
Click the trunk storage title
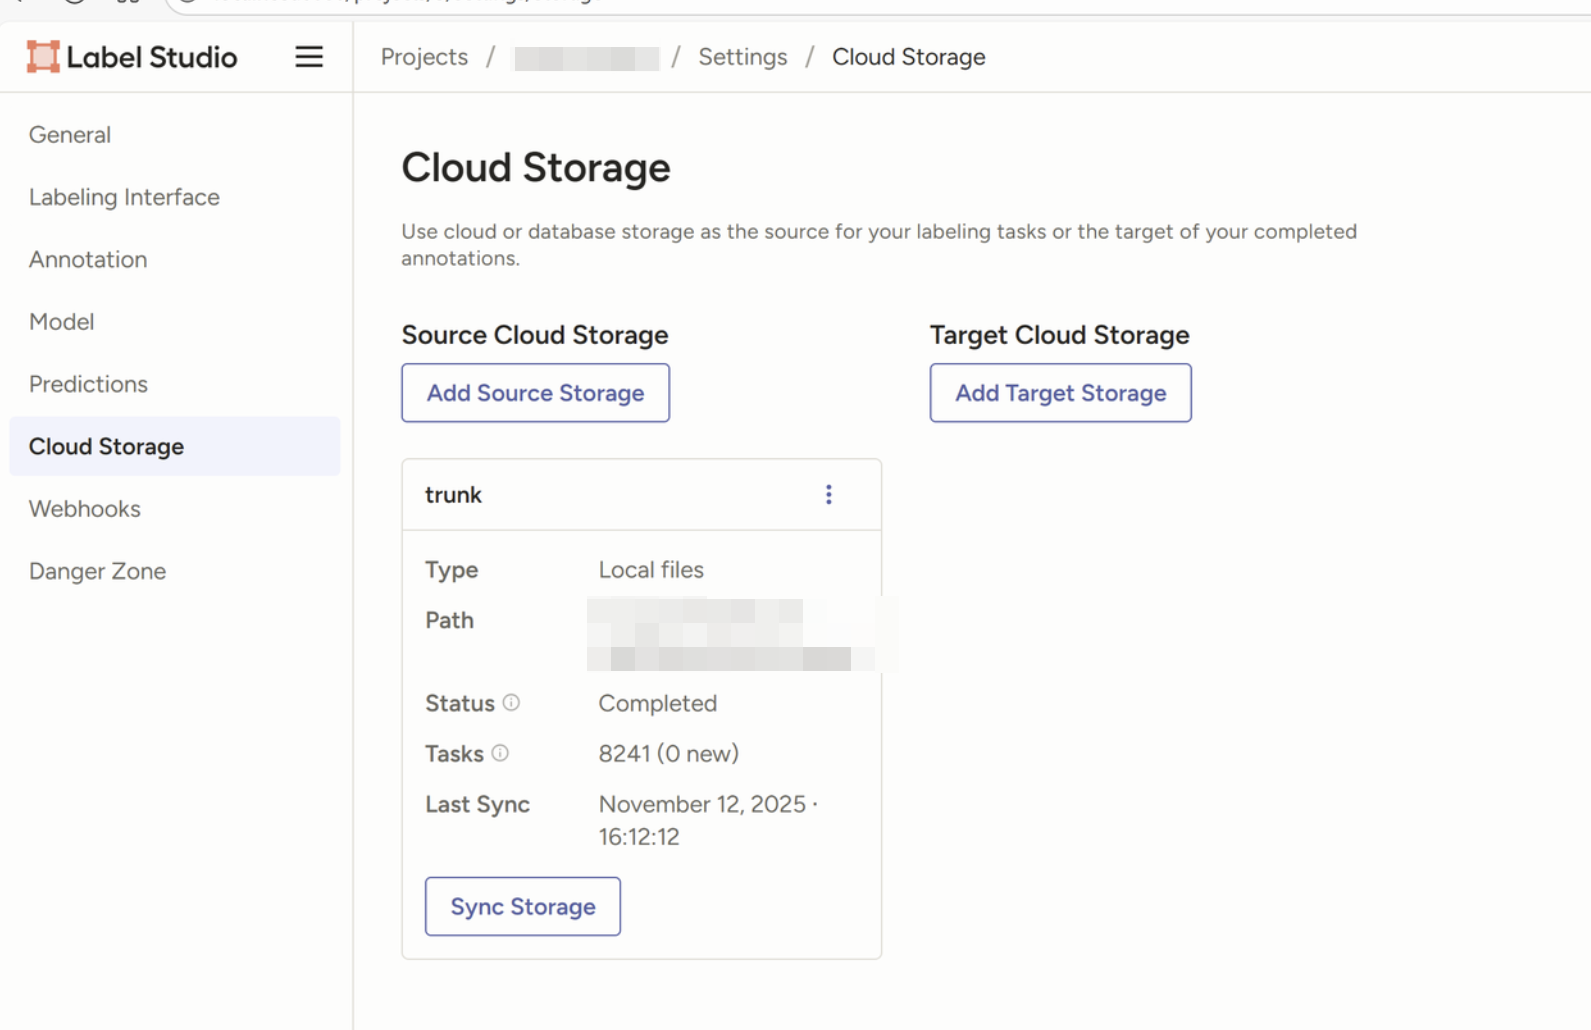(453, 494)
